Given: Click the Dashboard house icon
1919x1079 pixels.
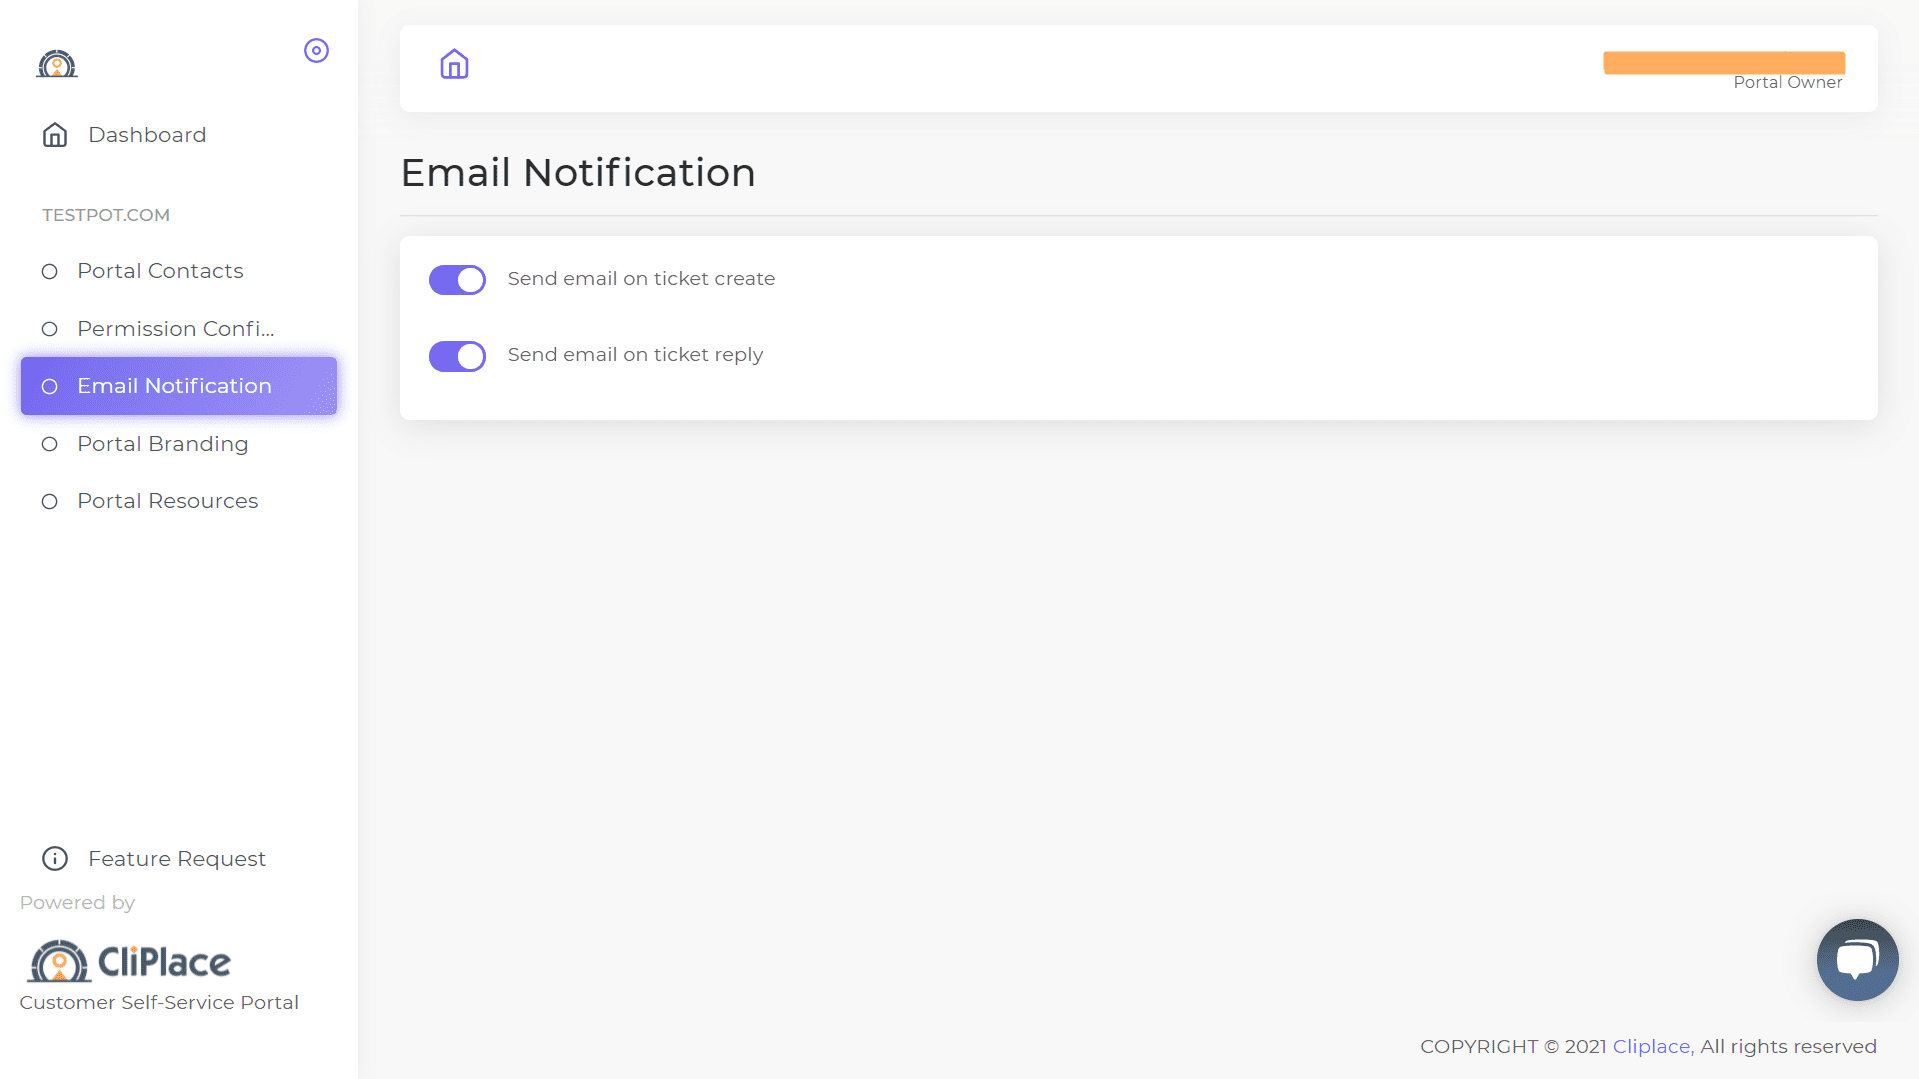Looking at the screenshot, I should click(x=55, y=135).
